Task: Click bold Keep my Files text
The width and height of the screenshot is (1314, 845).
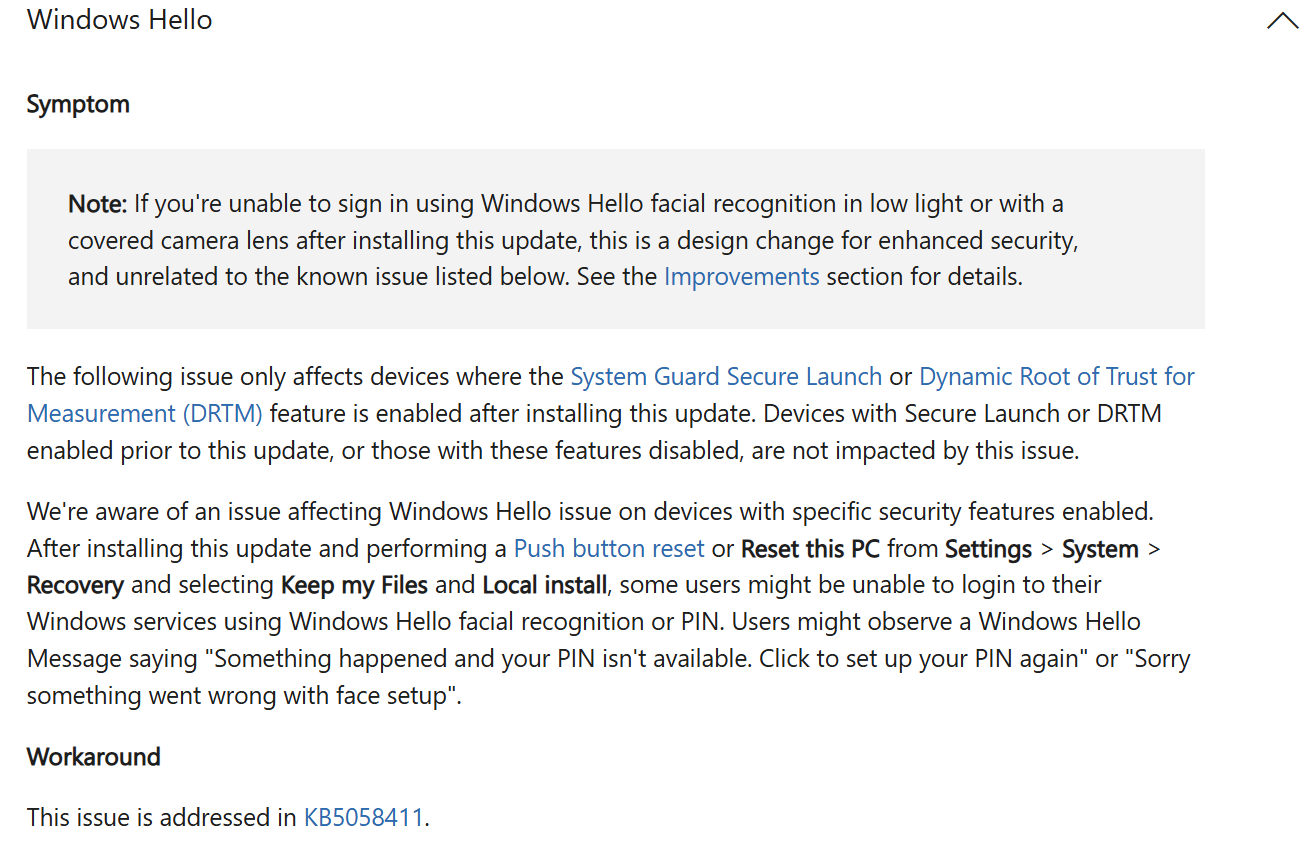Action: pos(354,585)
